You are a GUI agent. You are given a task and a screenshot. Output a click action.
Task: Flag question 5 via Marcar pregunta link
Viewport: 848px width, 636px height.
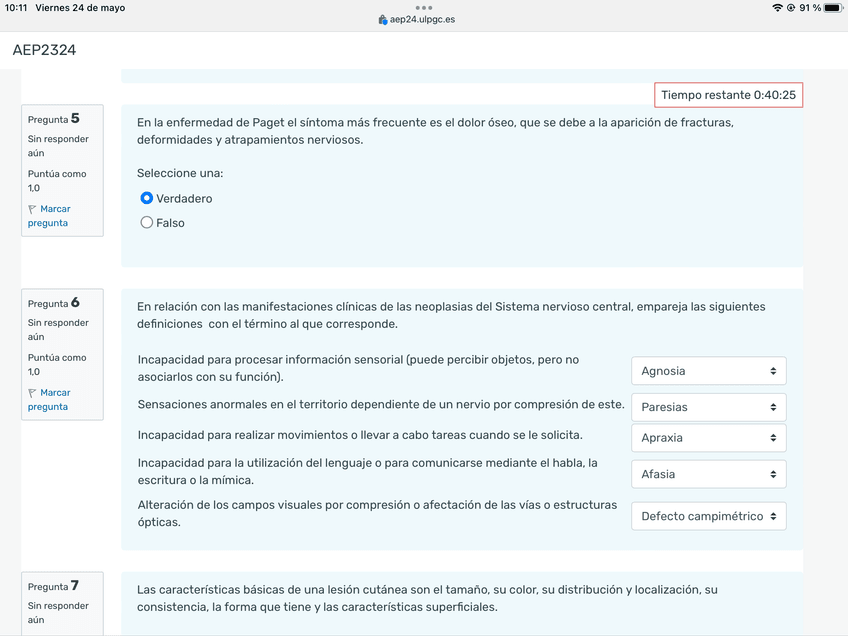point(54,216)
